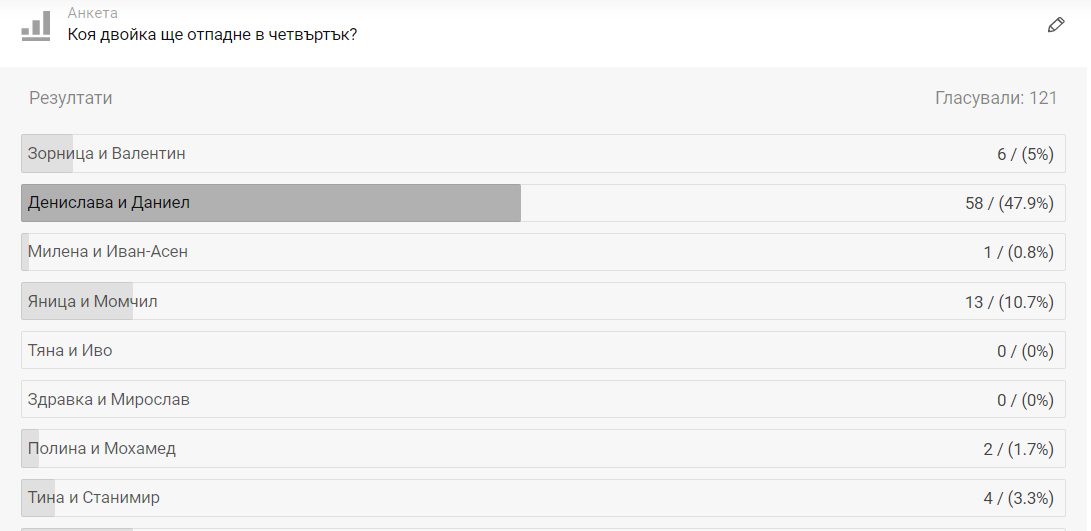The height and width of the screenshot is (531, 1091).
Task: Click the 2 / (1.7%) vote count
Action: [x=1018, y=449]
